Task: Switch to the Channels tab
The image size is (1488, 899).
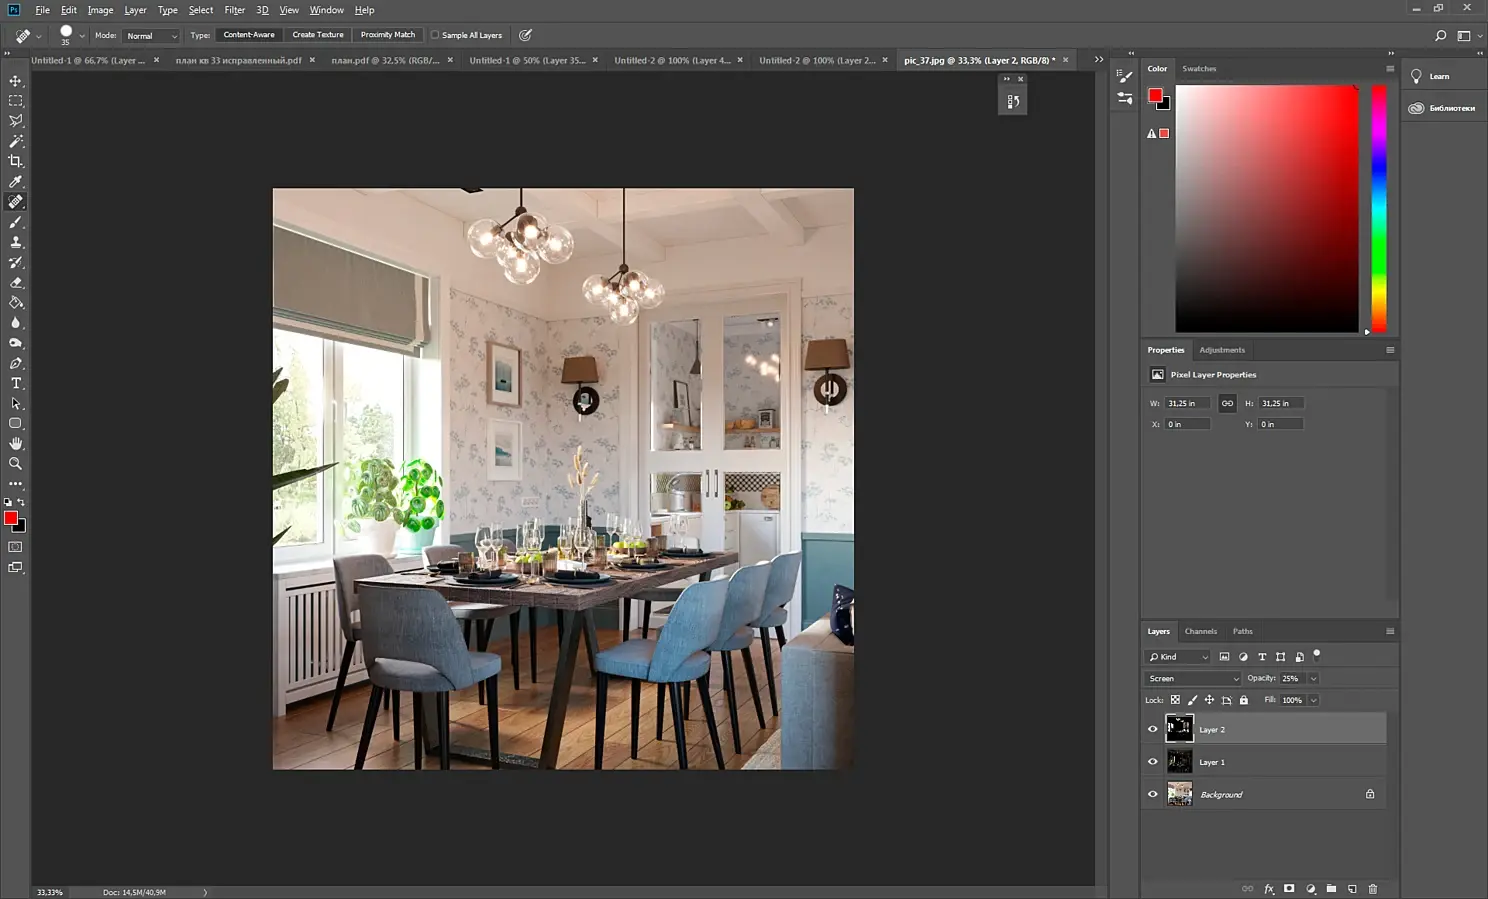Action: [1201, 631]
